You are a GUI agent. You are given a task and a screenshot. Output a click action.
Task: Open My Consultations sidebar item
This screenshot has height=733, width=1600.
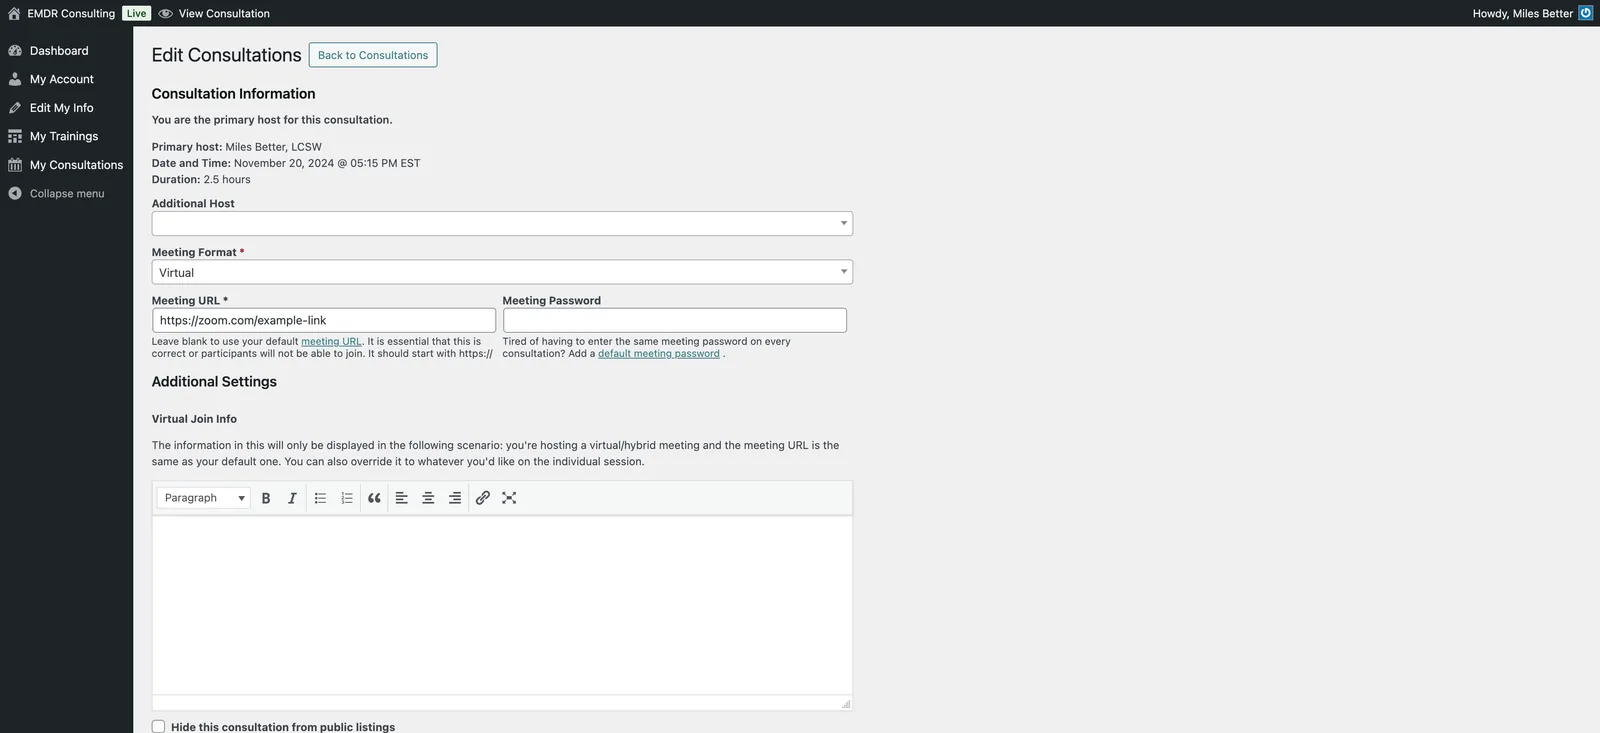click(x=76, y=165)
